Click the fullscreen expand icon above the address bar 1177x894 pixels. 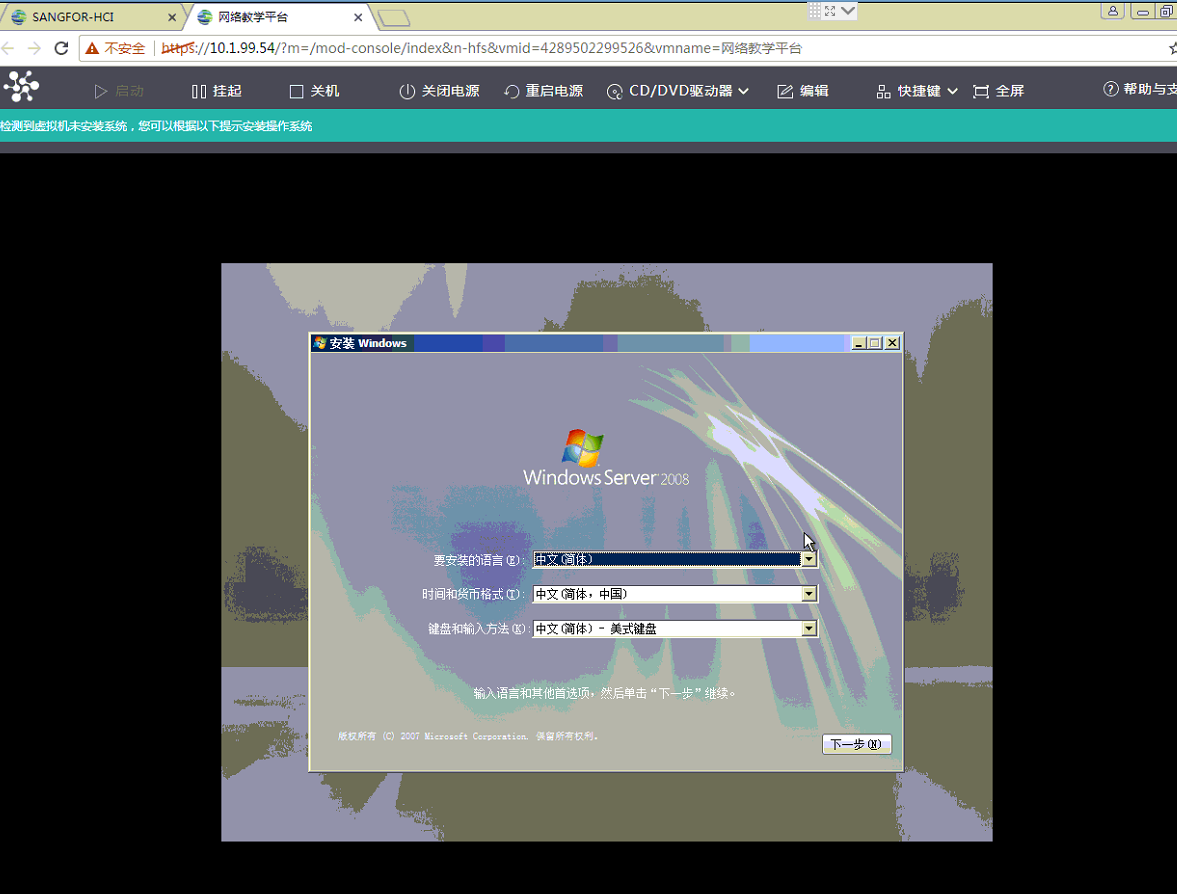point(829,11)
